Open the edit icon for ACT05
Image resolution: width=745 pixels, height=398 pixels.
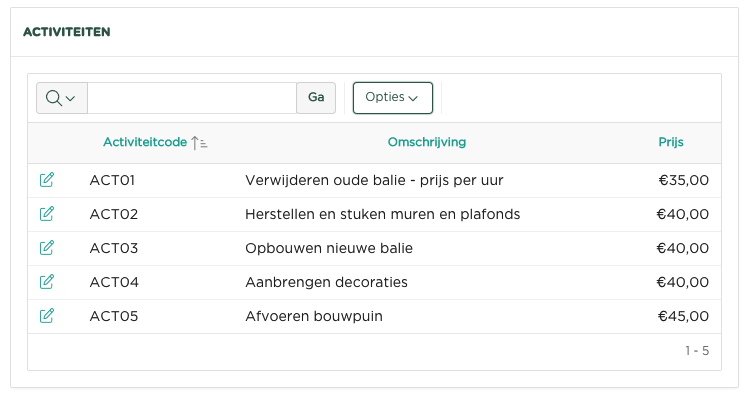(x=47, y=316)
